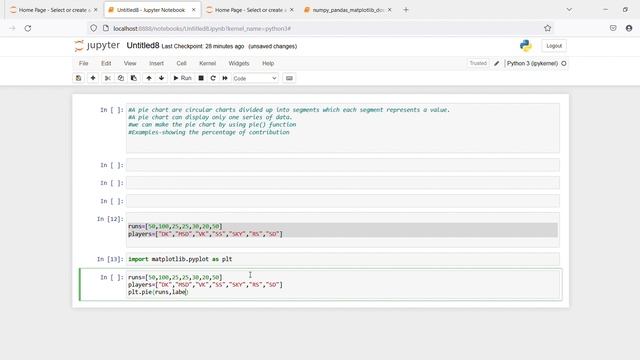The image size is (640, 360).
Task: Click the In [13]: prompt label
Action: tap(110, 259)
